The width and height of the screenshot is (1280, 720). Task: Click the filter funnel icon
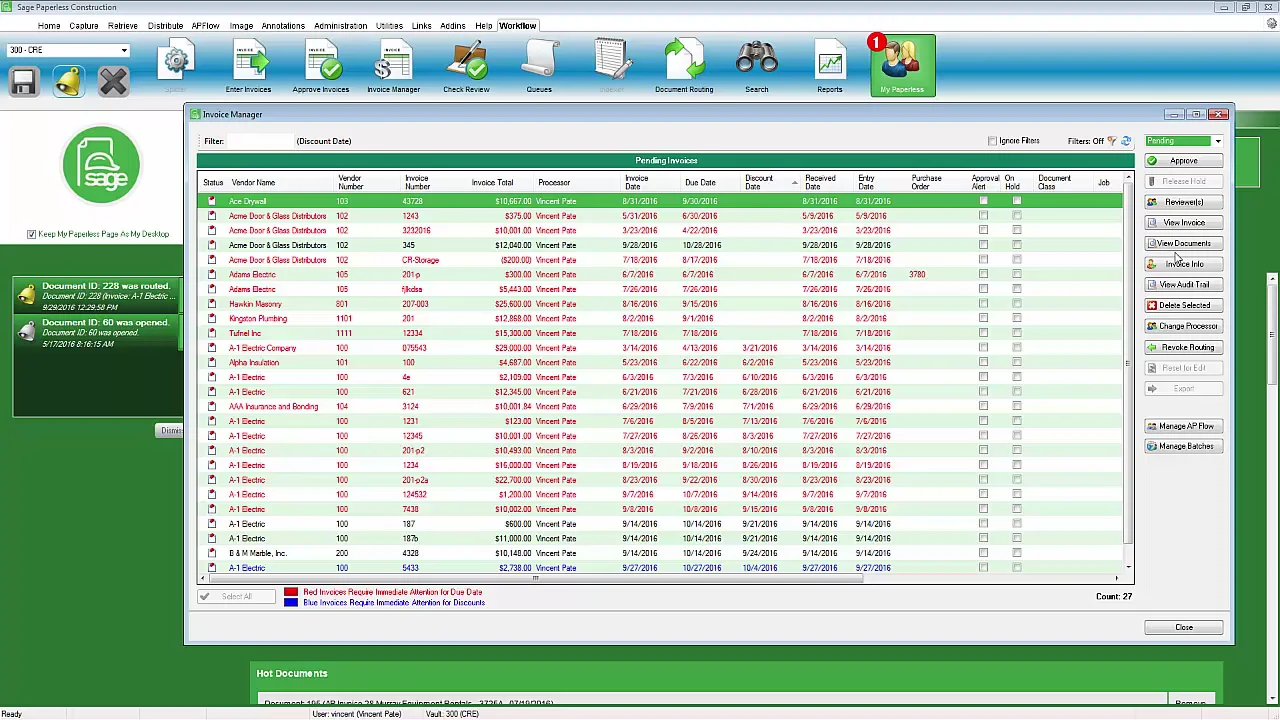(x=1112, y=141)
